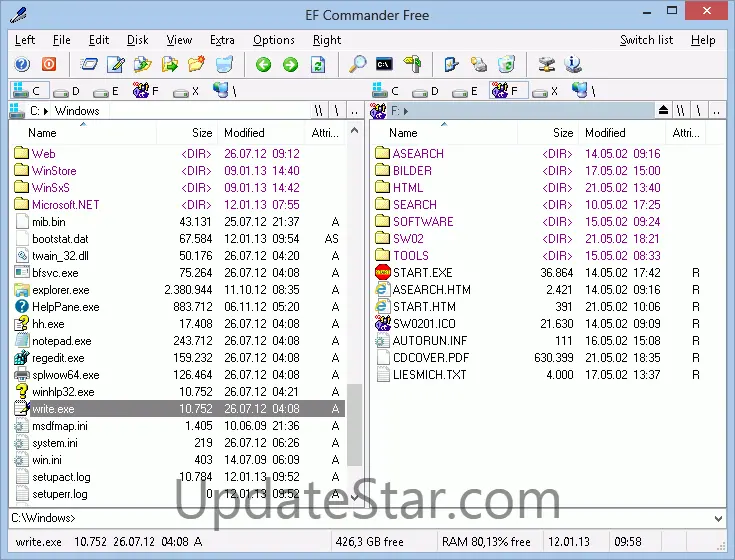Open the Left menu
This screenshot has height=560, width=735.
point(25,40)
